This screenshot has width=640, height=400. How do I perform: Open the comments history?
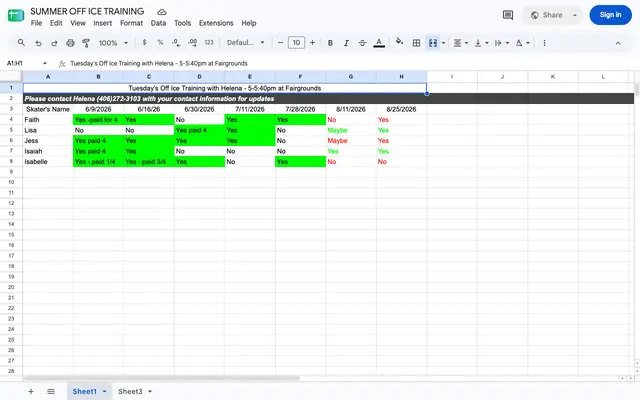click(x=508, y=15)
